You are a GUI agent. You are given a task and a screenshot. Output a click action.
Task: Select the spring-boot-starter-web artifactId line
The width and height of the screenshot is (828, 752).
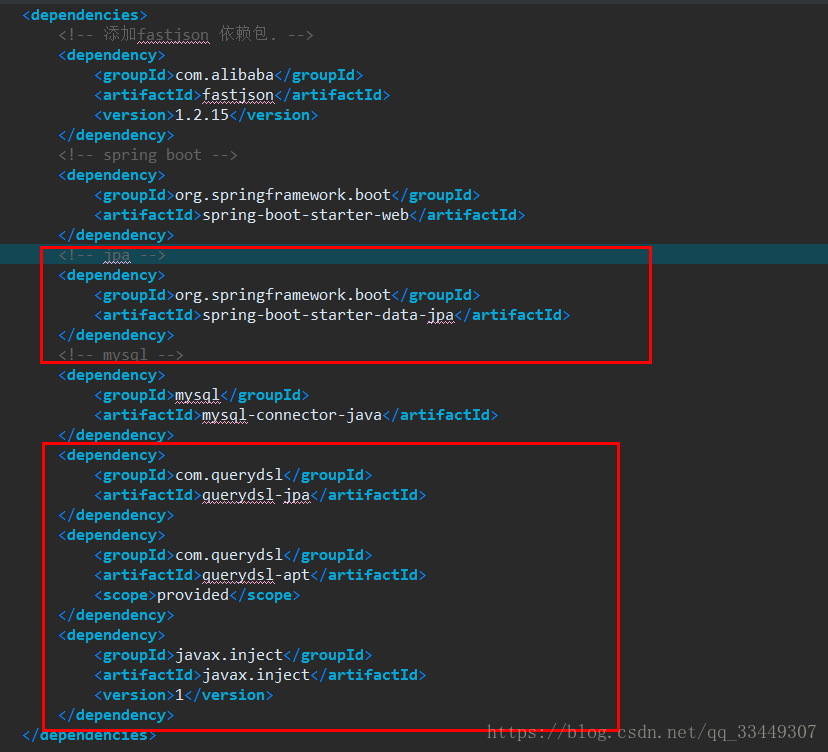coord(309,215)
